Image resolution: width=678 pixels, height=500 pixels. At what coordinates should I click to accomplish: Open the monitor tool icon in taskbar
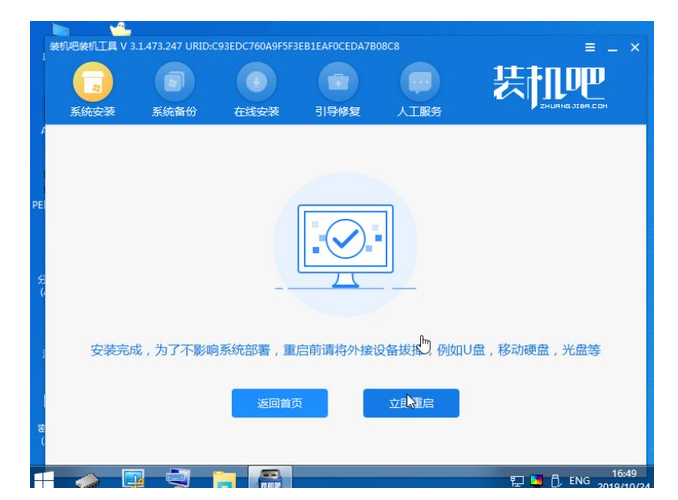click(x=133, y=478)
